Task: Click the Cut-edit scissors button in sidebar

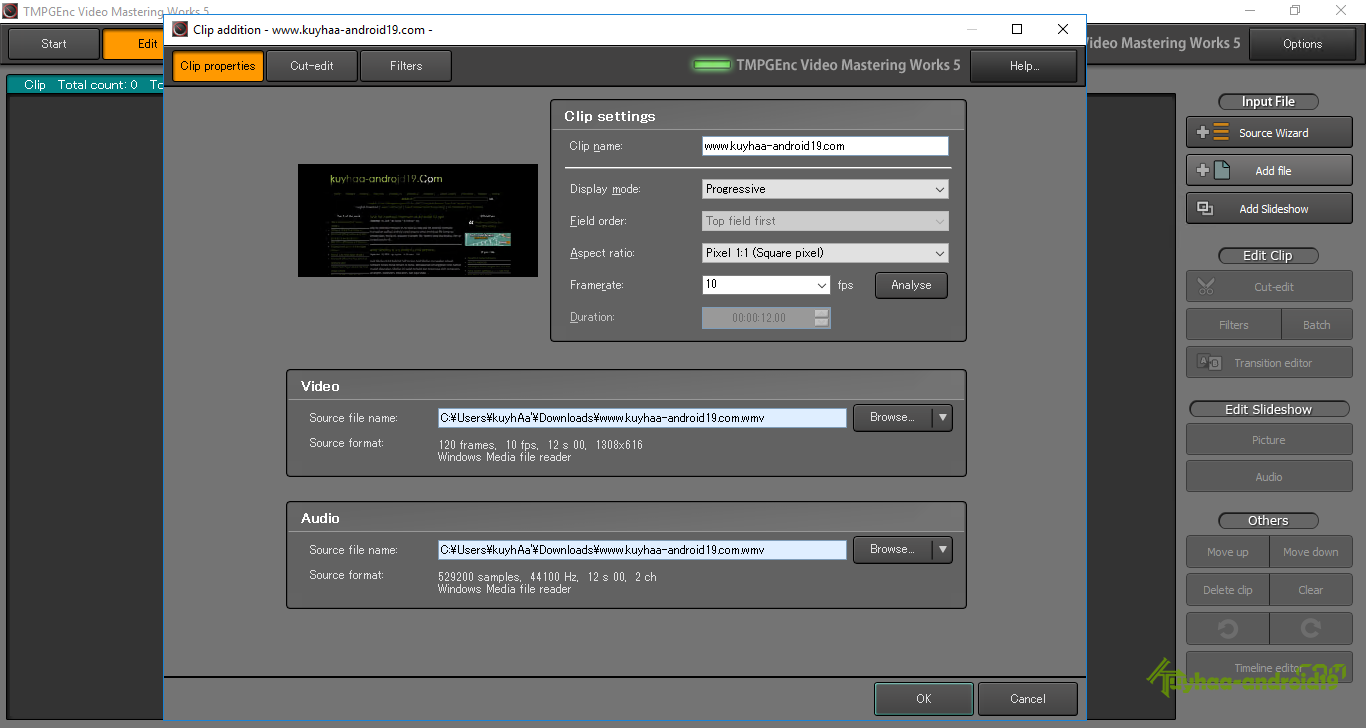Action: coord(1269,287)
